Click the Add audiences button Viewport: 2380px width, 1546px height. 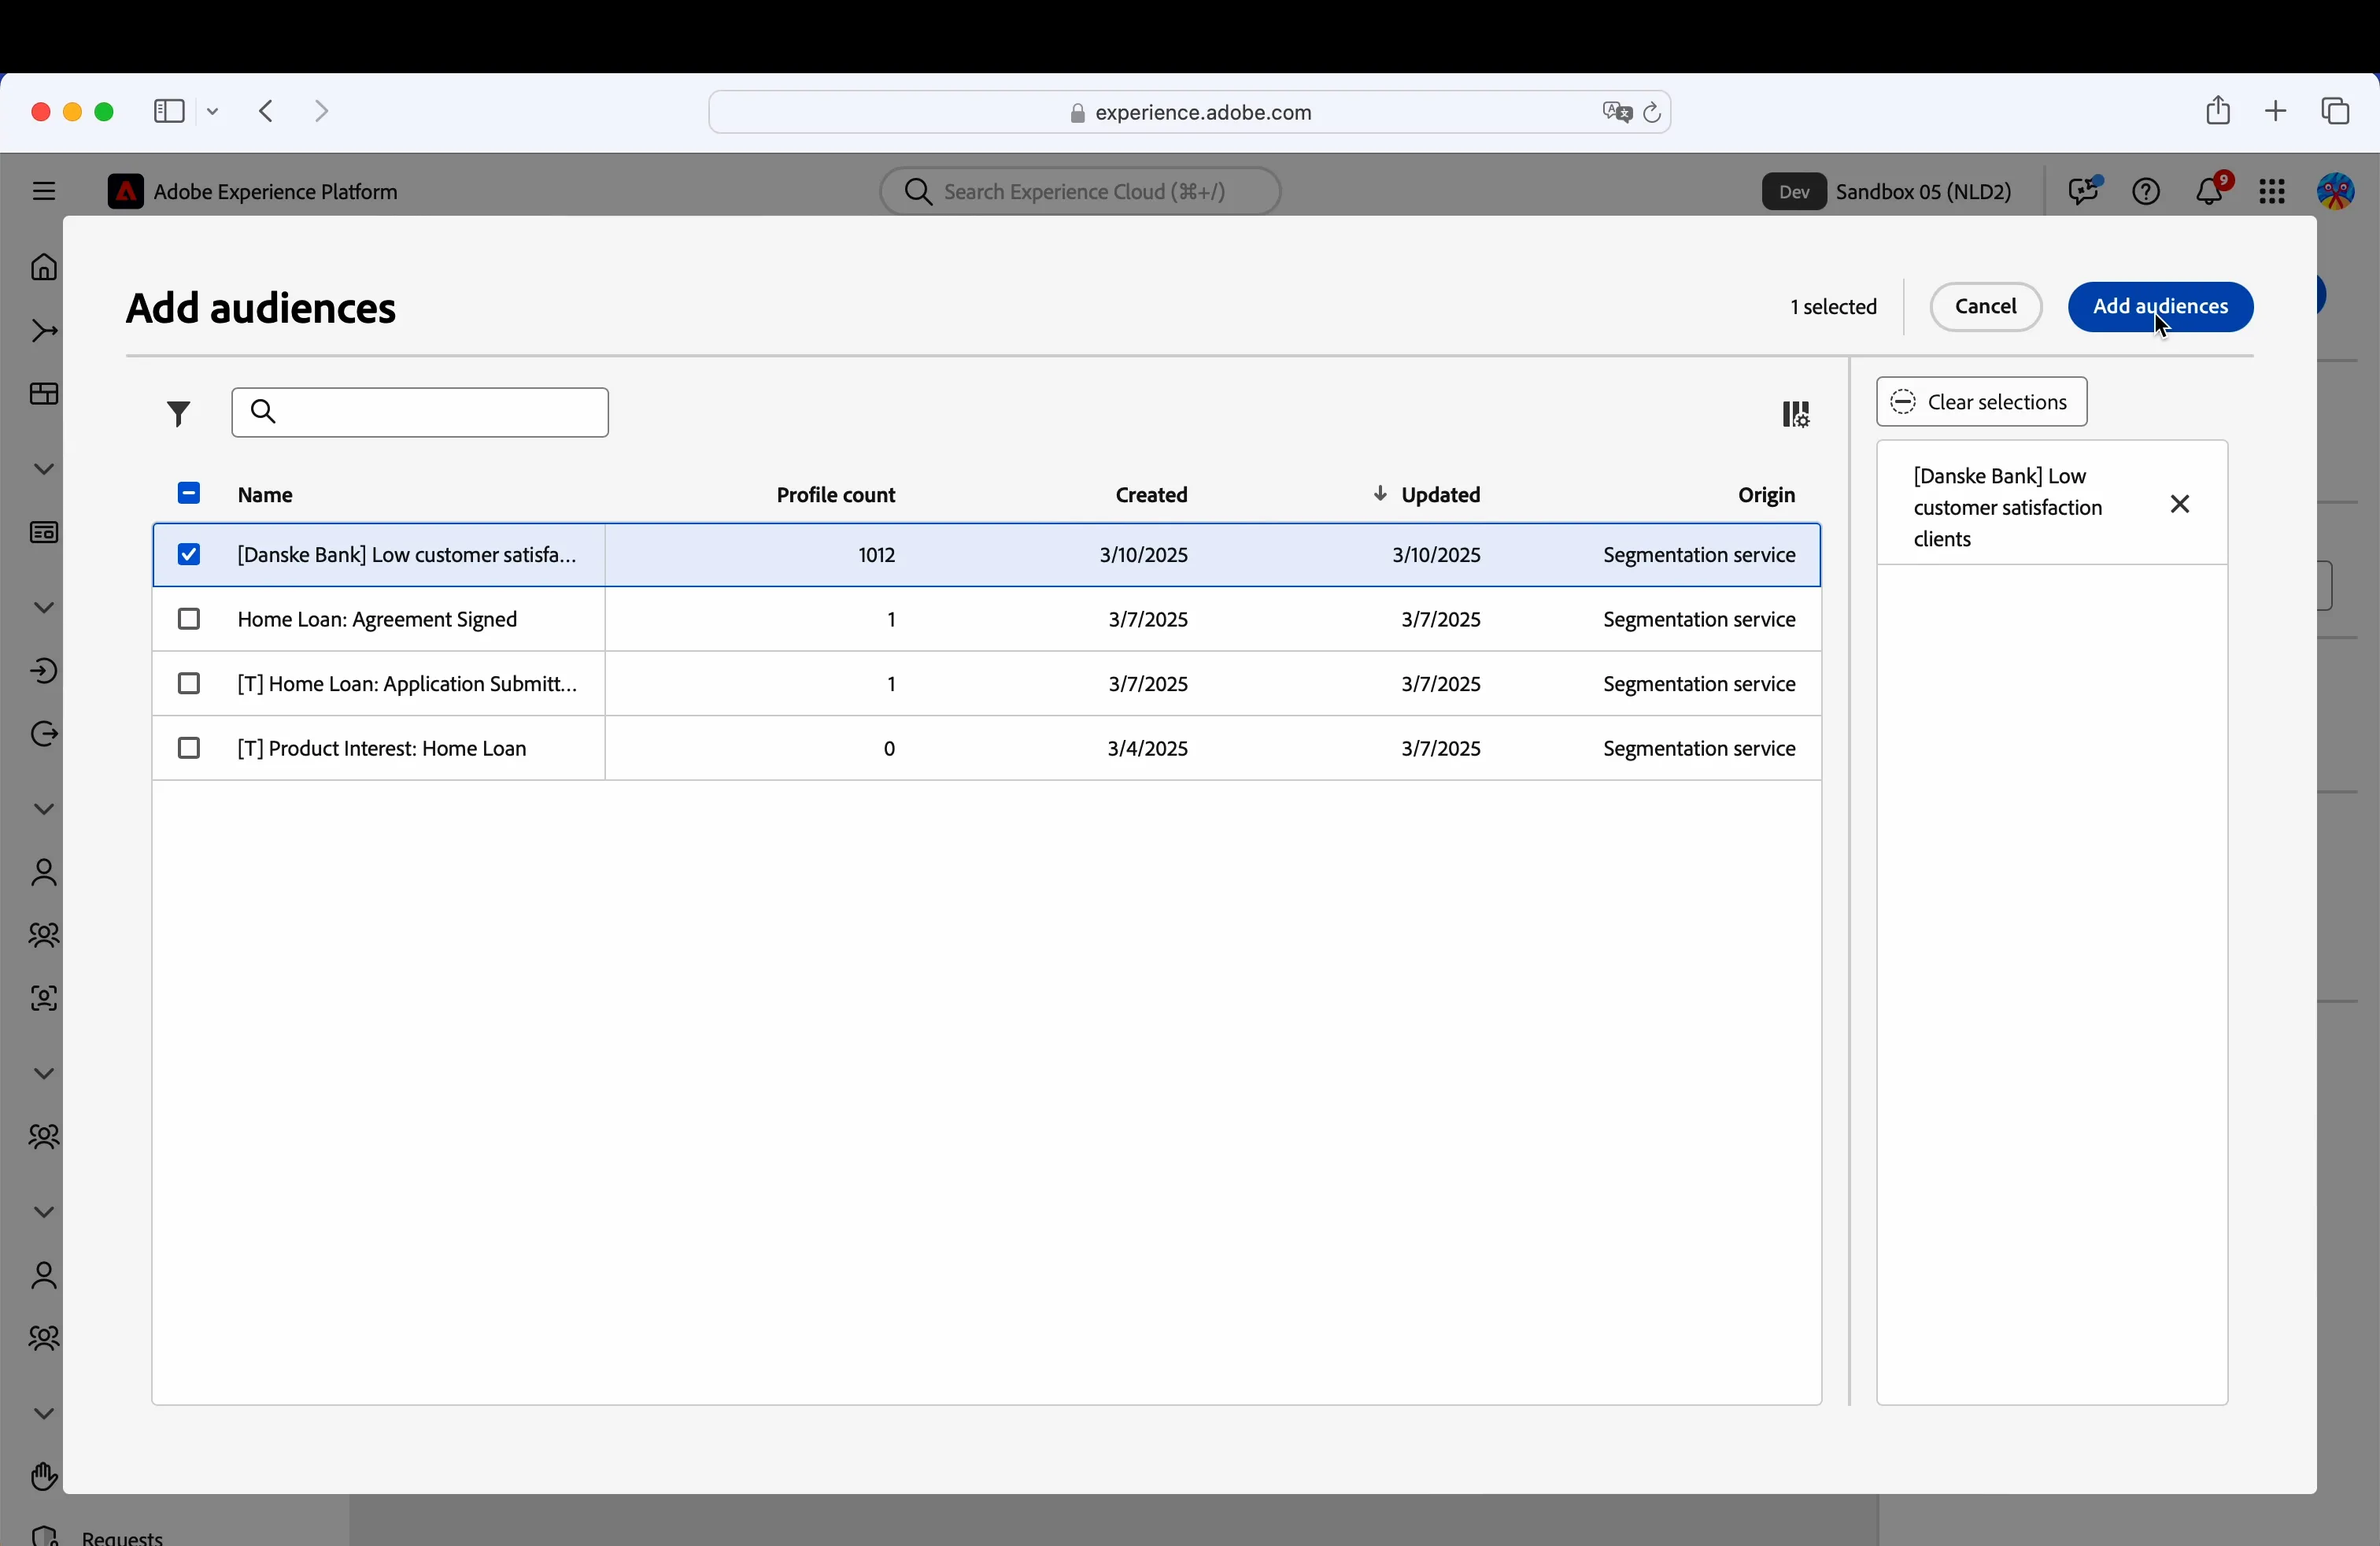tap(2160, 307)
